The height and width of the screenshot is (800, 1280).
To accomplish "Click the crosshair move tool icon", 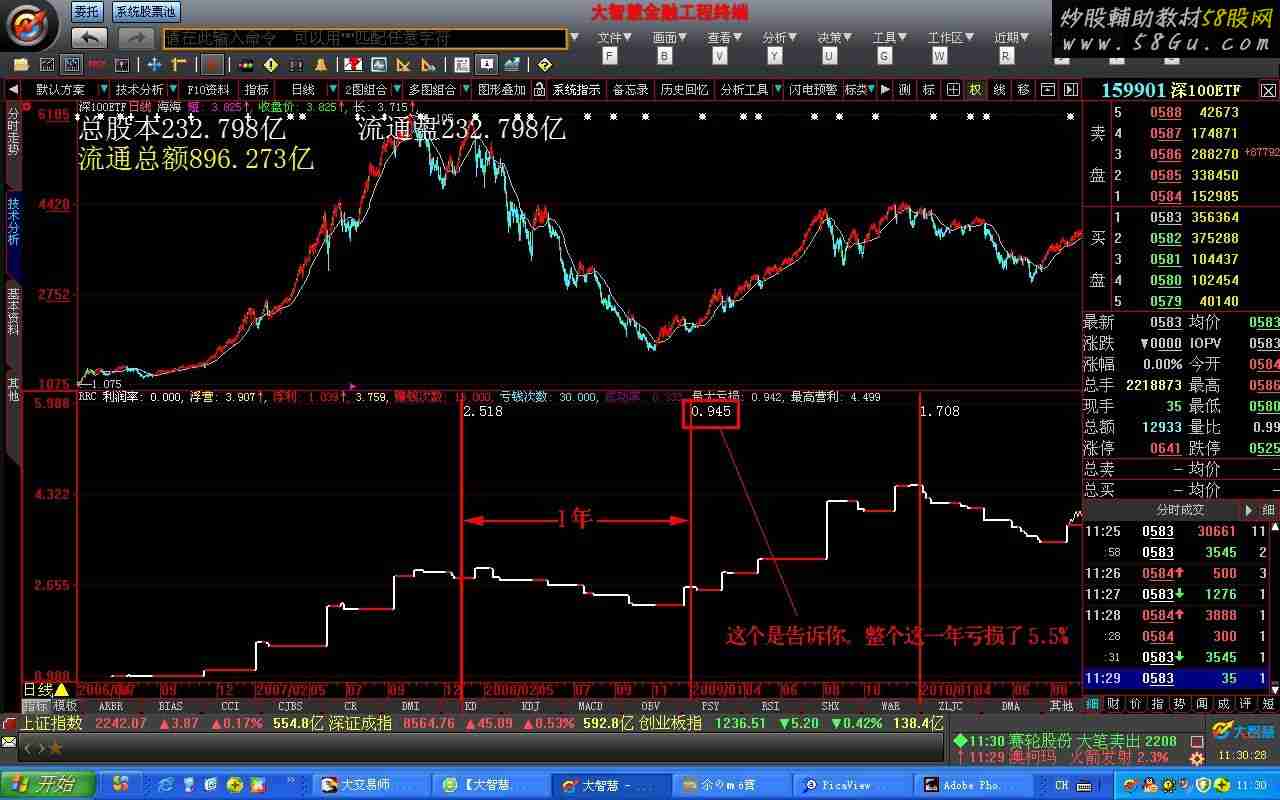I will click(x=154, y=65).
